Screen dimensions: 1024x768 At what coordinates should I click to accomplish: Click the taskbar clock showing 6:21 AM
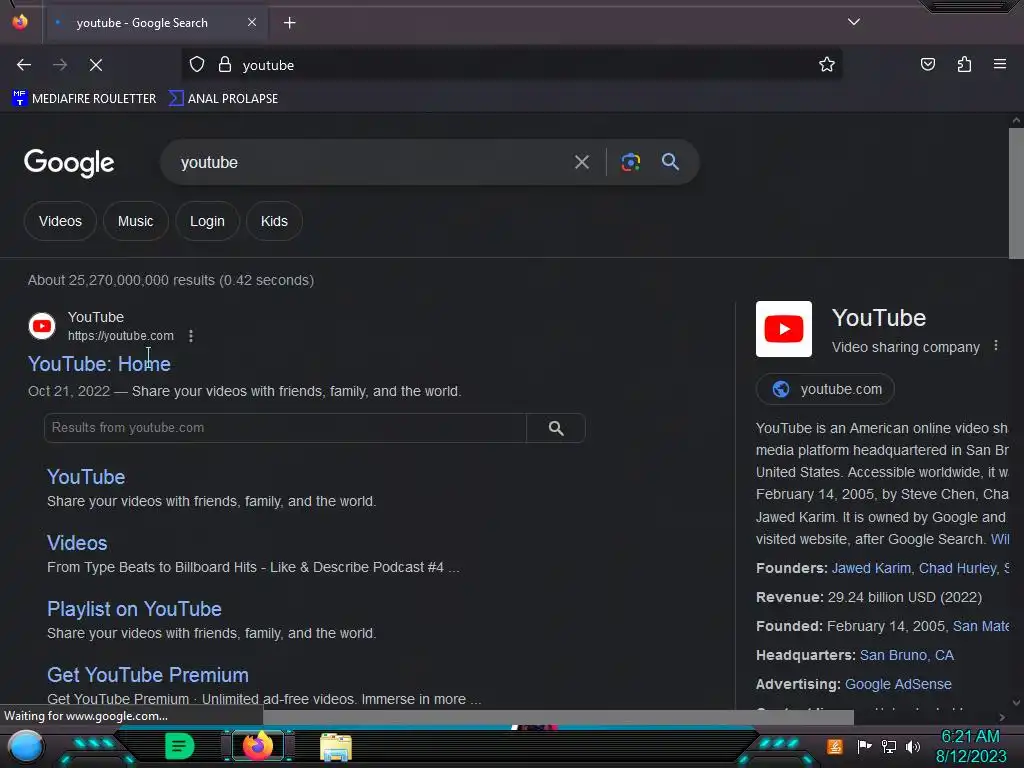[970, 746]
